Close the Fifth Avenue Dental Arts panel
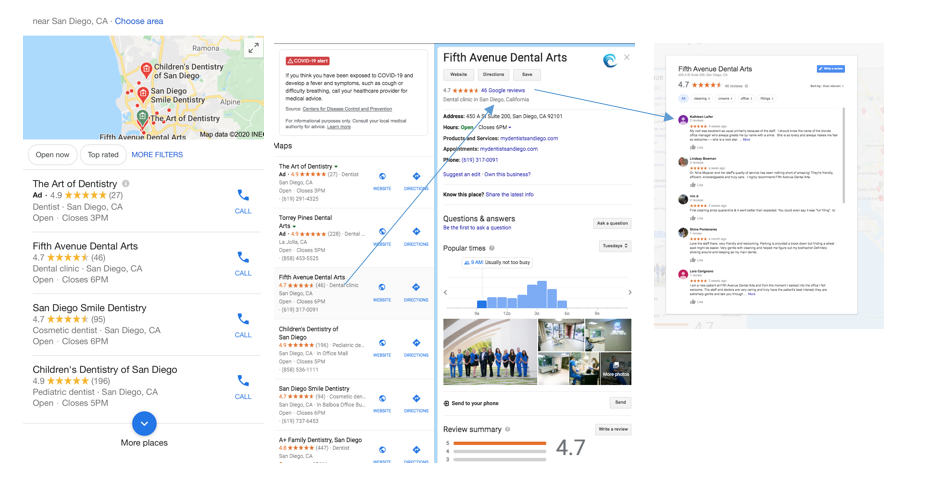The width and height of the screenshot is (930, 501). tap(627, 58)
